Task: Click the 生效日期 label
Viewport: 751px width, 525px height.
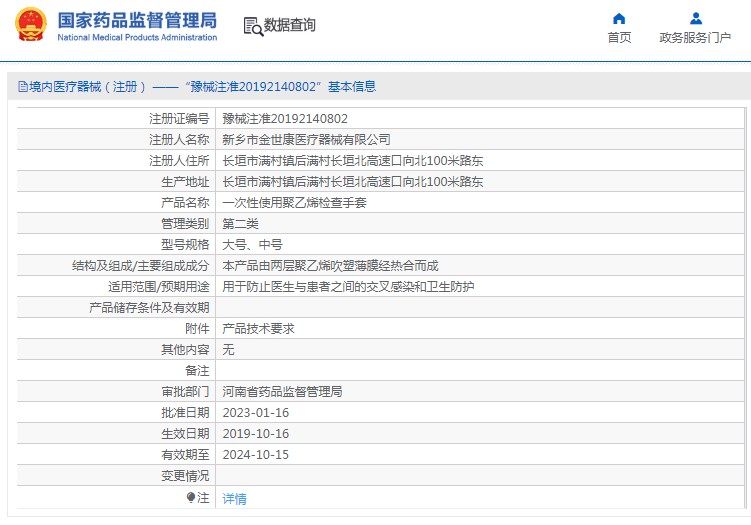Action: (185, 434)
